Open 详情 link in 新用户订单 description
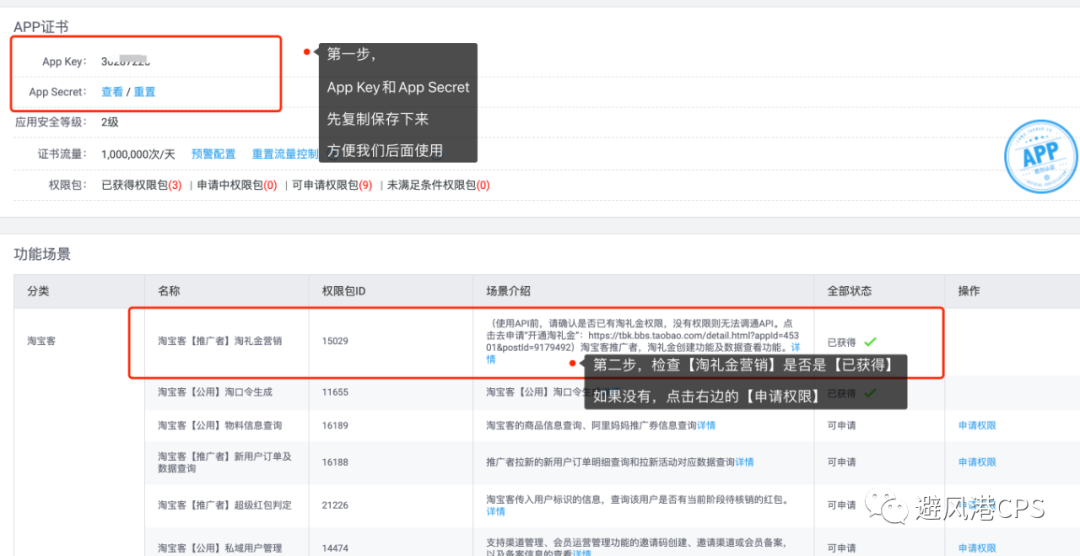This screenshot has width=1080, height=556. pos(744,462)
